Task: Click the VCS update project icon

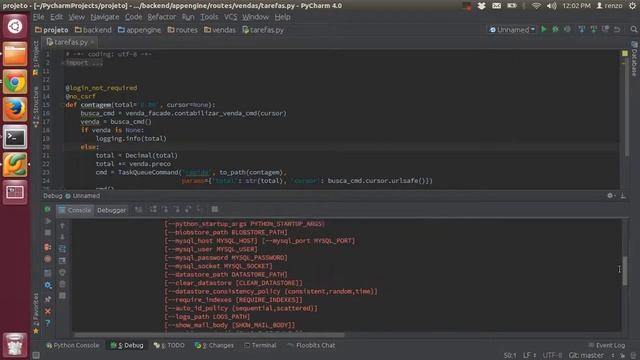Action: click(582, 29)
